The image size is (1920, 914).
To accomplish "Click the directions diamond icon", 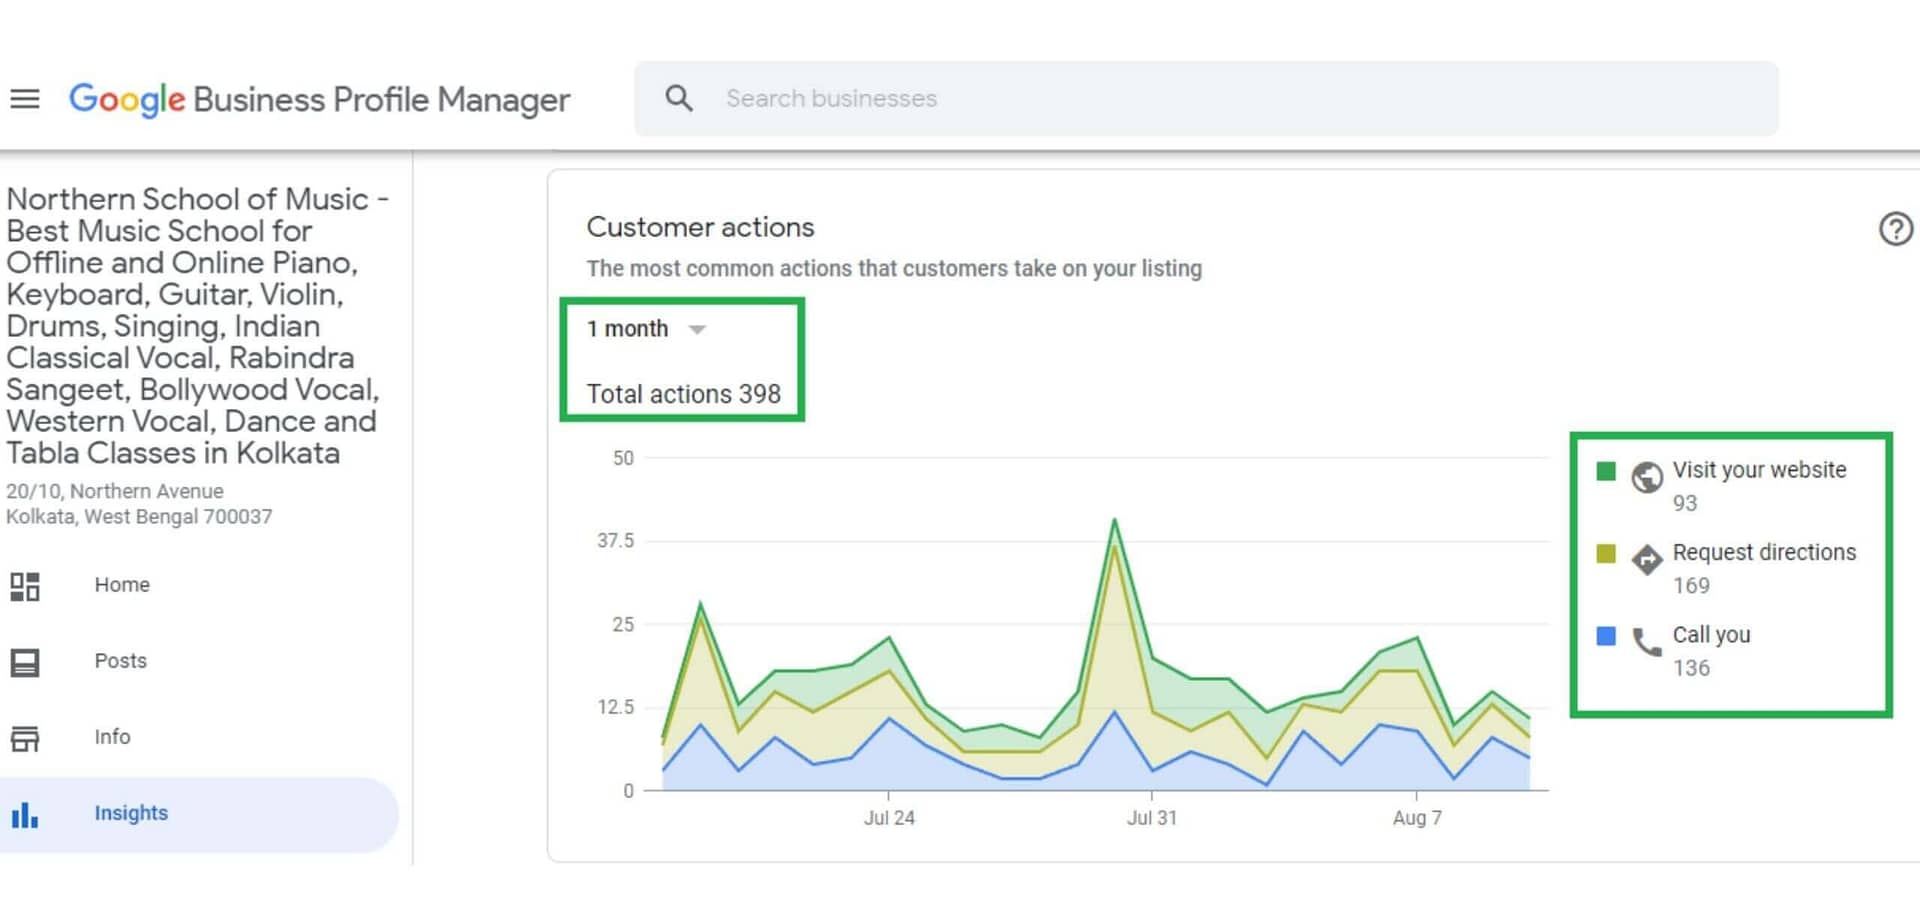I will 1647,559.
